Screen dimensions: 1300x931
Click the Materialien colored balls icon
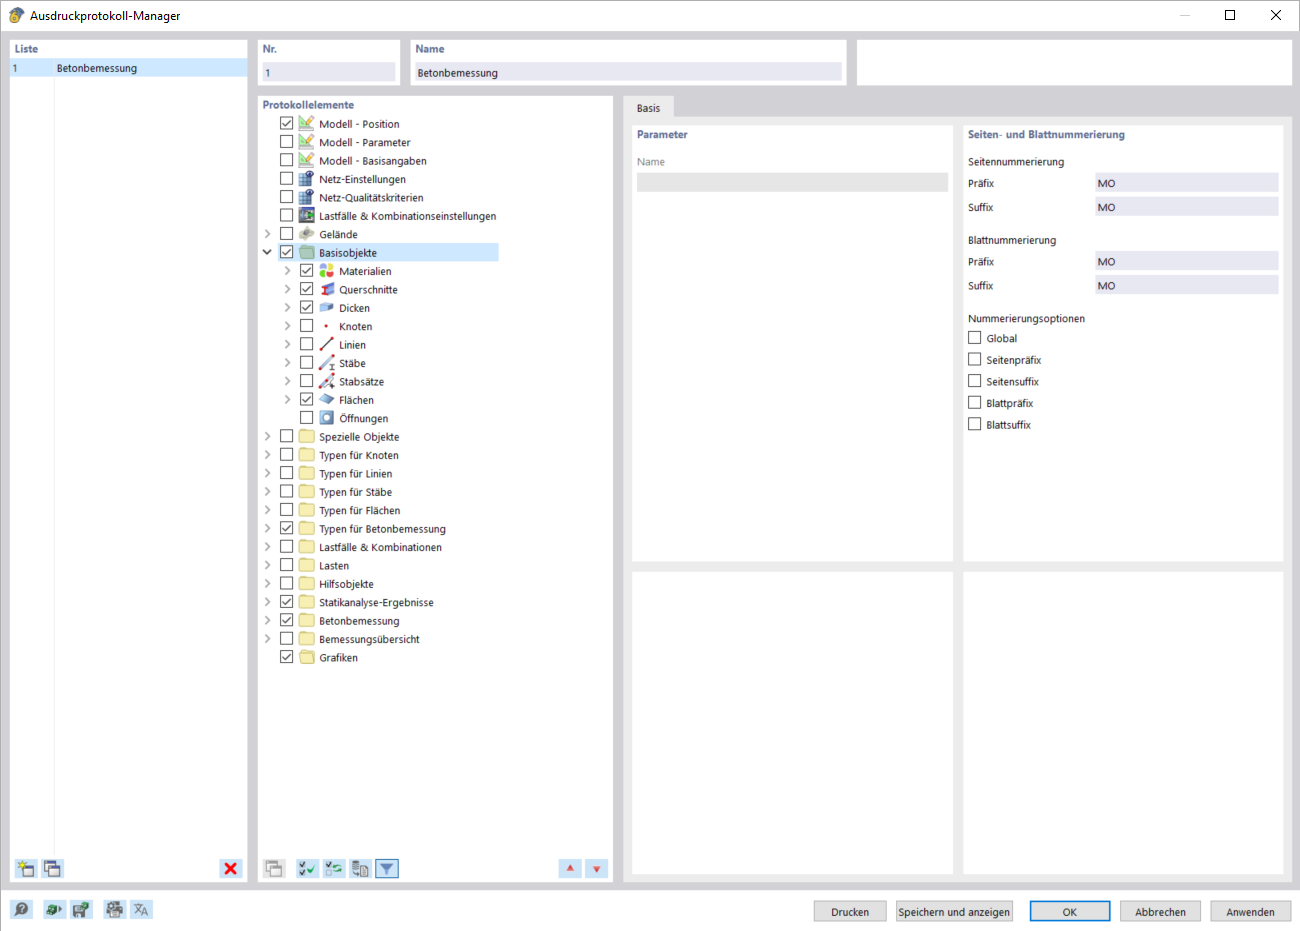327,271
